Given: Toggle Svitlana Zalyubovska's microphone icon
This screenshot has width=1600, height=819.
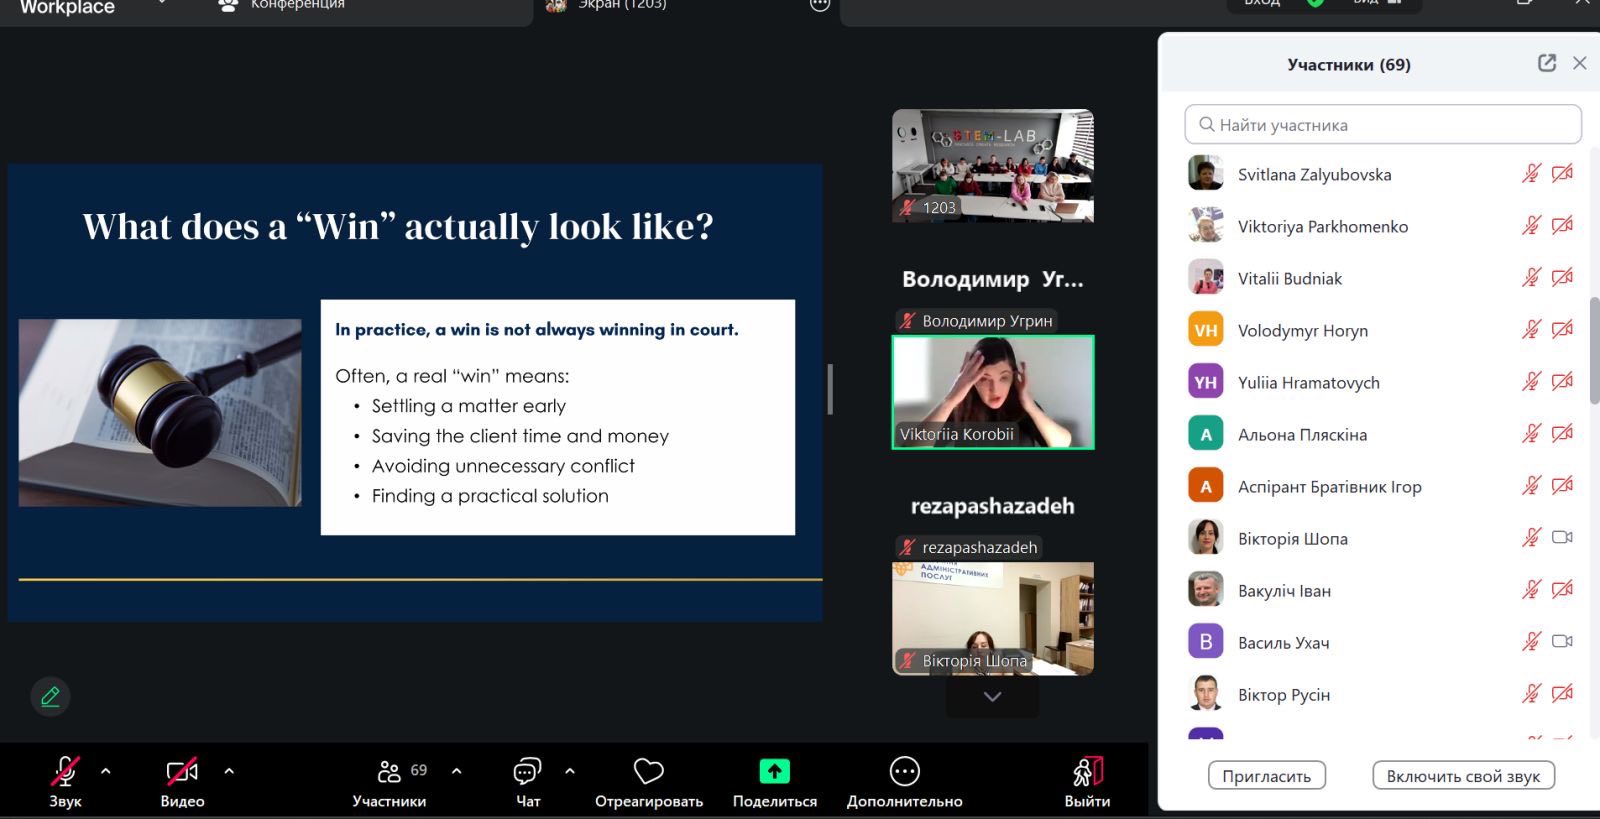Looking at the screenshot, I should [x=1530, y=174].
